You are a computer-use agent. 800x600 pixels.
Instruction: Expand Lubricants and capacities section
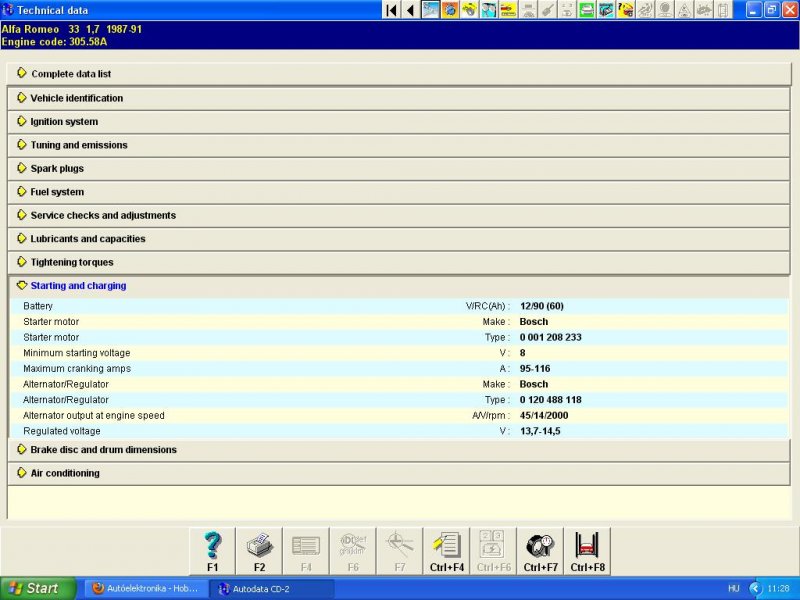point(399,239)
